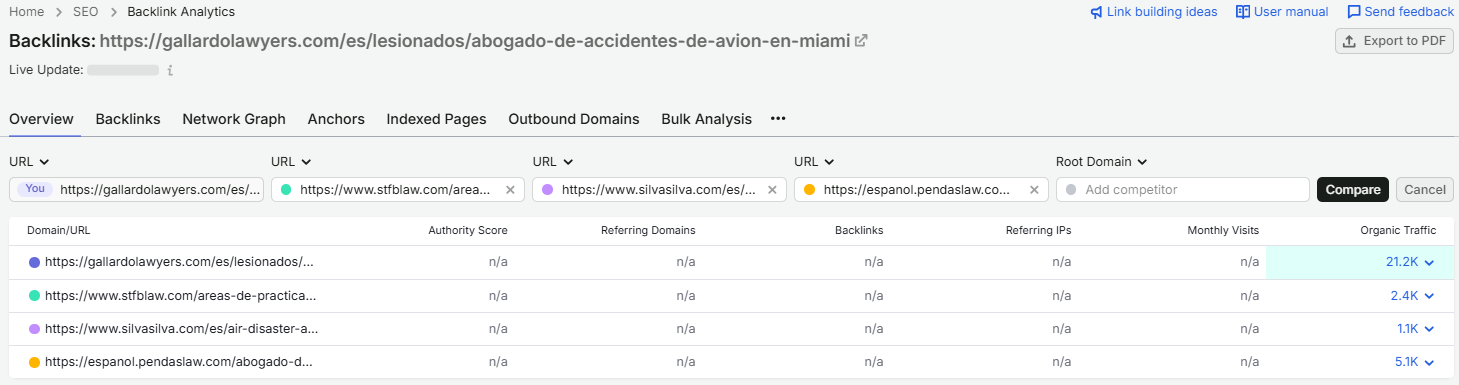Expand the 1.1K organic traffic chevron
This screenshot has height=385, width=1459.
[x=1429, y=329]
